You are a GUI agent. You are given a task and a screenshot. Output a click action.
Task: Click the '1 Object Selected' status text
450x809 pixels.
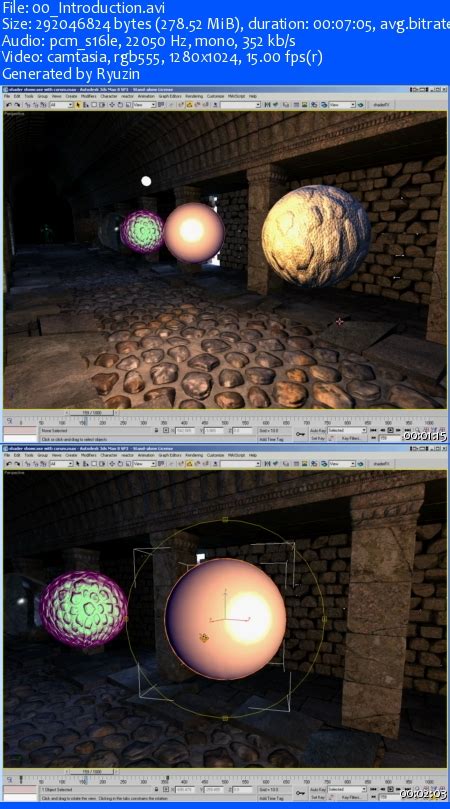[x=57, y=789]
